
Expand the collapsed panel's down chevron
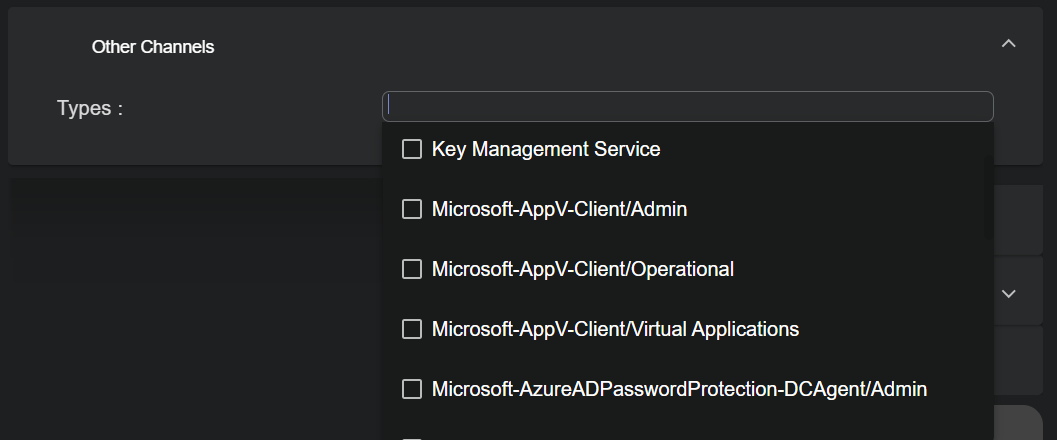pyautogui.click(x=1008, y=294)
